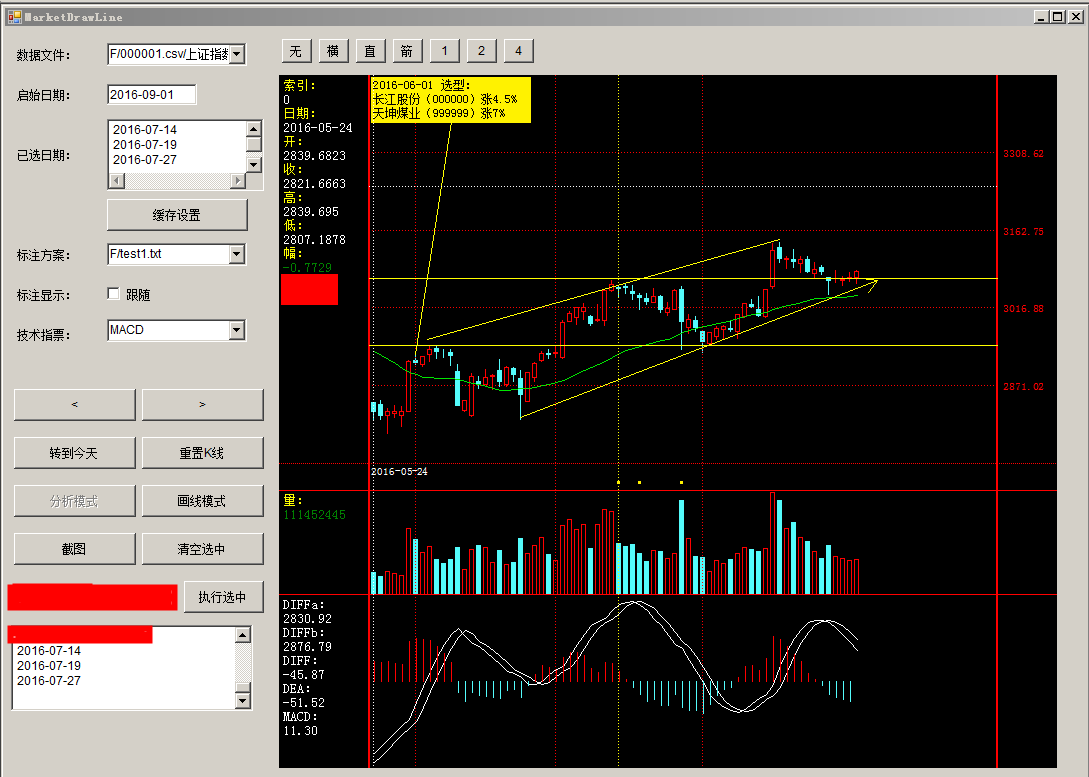This screenshot has width=1089, height=777.
Task: Open the 数据文件 data file dropdown
Action: point(236,54)
